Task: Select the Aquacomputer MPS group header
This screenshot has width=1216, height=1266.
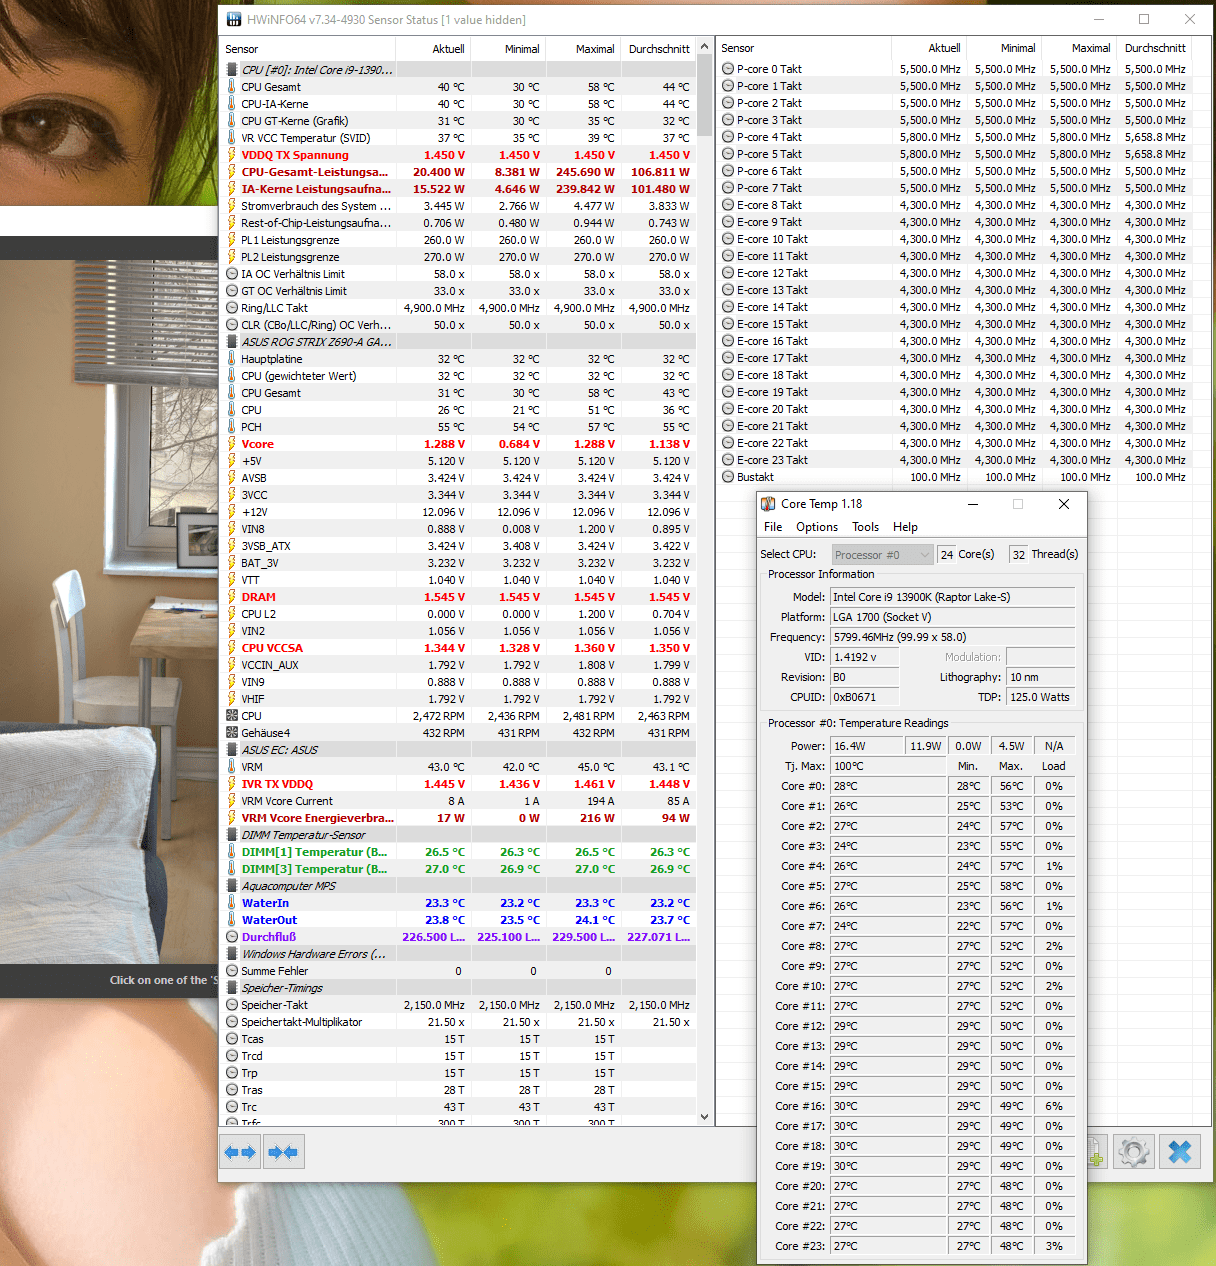Action: 458,886
